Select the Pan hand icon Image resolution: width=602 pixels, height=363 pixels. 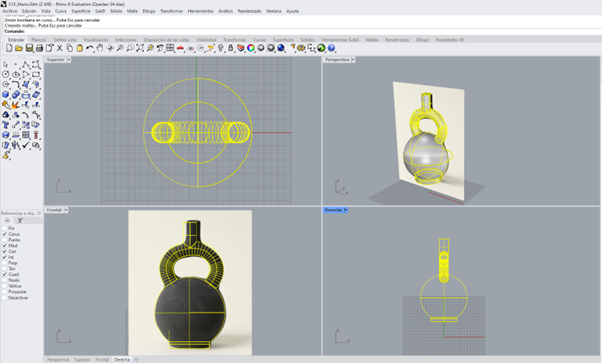(x=100, y=48)
